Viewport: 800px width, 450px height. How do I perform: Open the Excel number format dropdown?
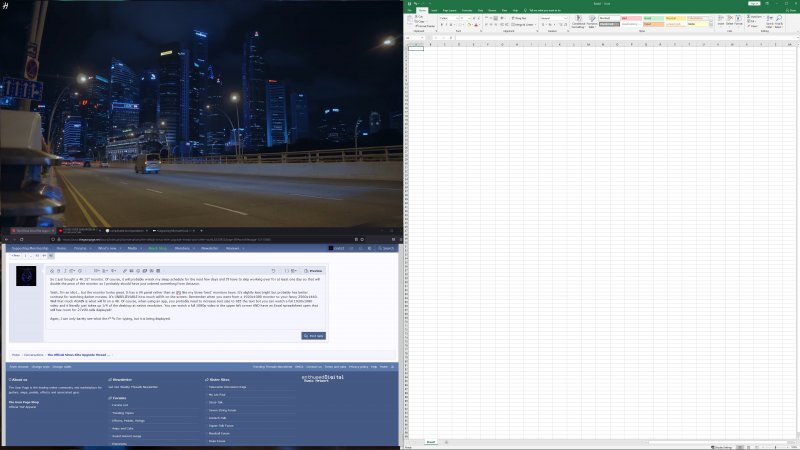click(565, 18)
